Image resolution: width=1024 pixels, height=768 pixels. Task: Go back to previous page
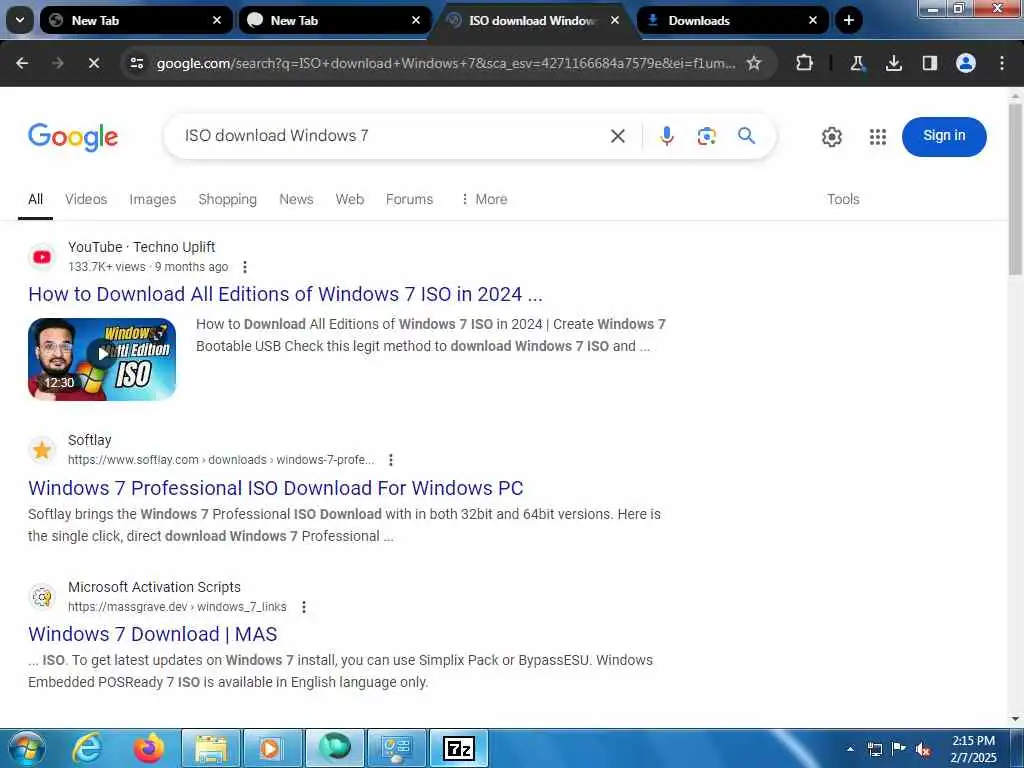click(22, 63)
